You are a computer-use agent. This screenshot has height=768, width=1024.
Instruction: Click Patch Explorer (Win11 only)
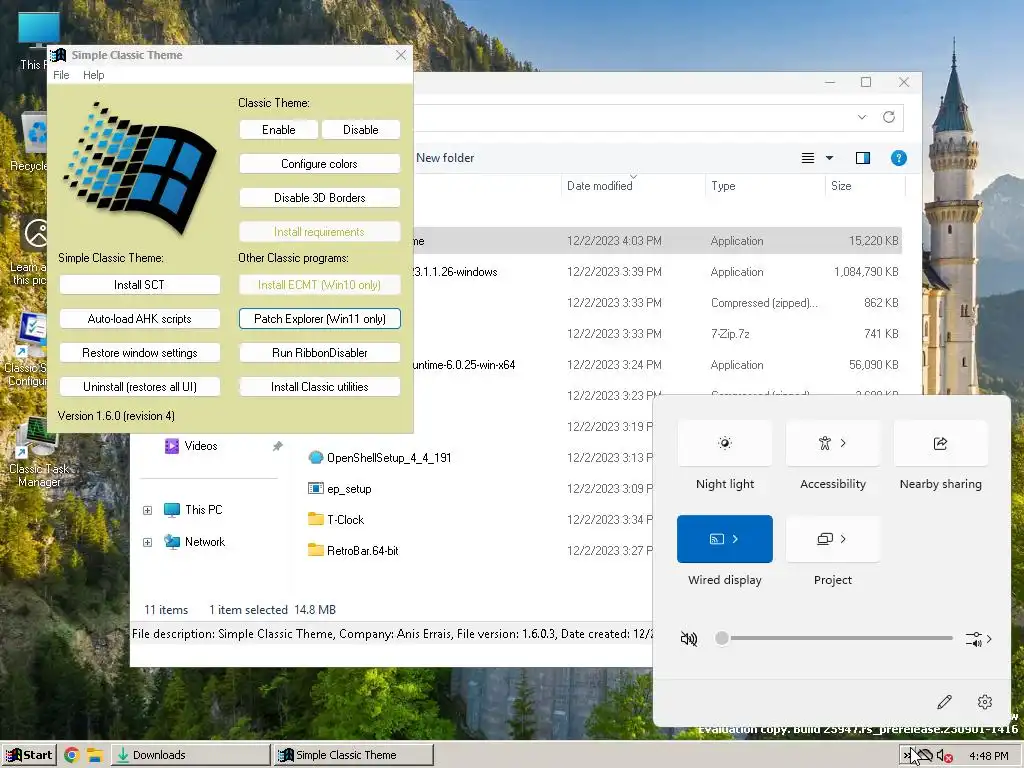pyautogui.click(x=319, y=319)
